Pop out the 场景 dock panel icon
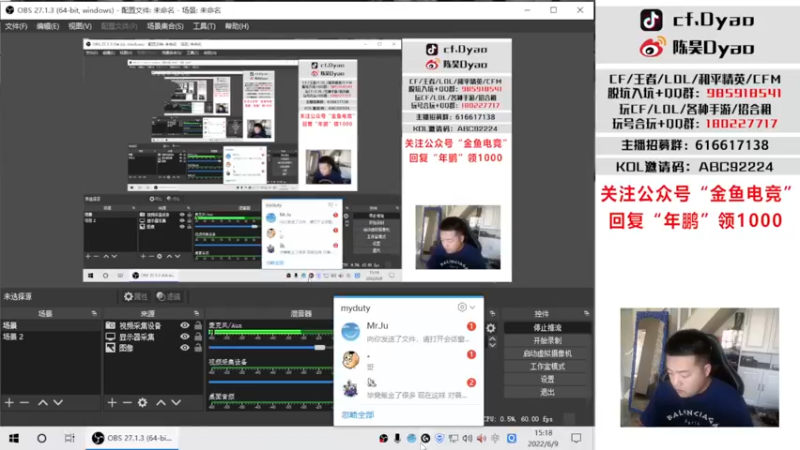The image size is (800, 450). tap(94, 313)
